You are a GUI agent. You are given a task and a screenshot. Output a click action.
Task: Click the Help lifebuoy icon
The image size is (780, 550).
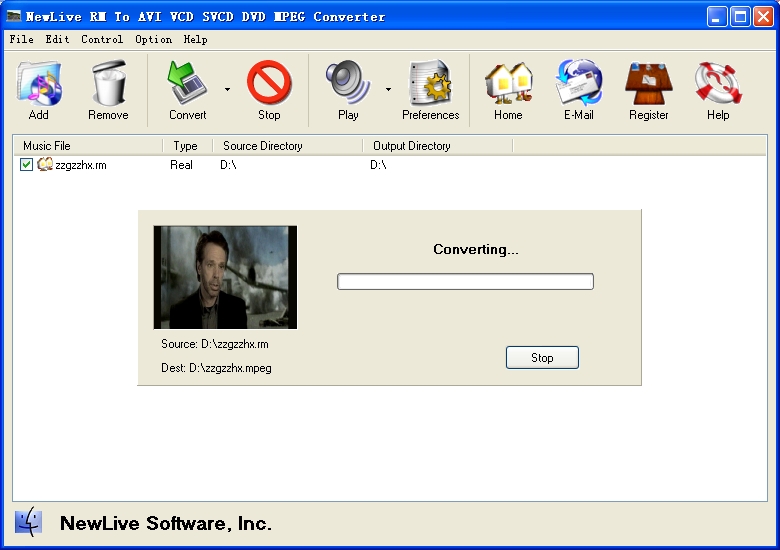tap(718, 83)
